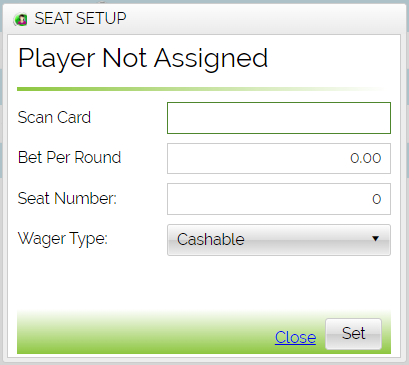
Task: Click the Close link
Action: [x=295, y=337]
